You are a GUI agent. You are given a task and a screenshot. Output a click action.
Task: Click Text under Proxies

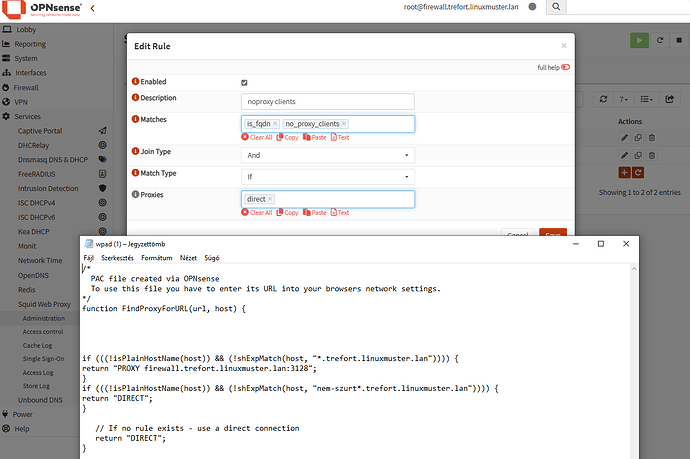(340, 213)
